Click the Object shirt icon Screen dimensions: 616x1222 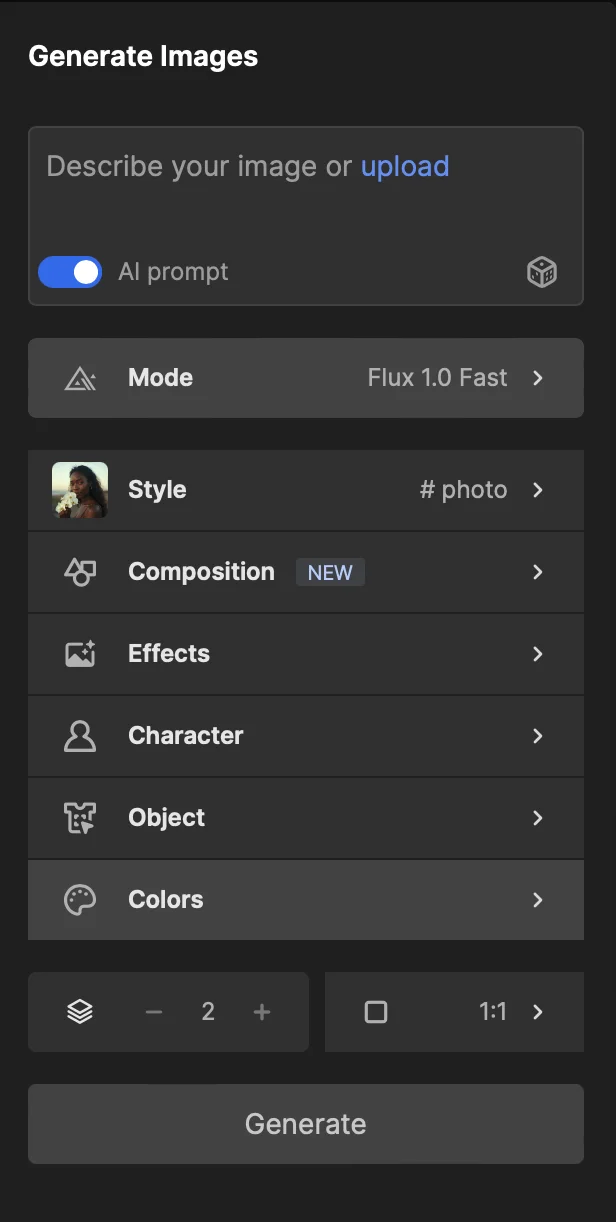[x=80, y=818]
